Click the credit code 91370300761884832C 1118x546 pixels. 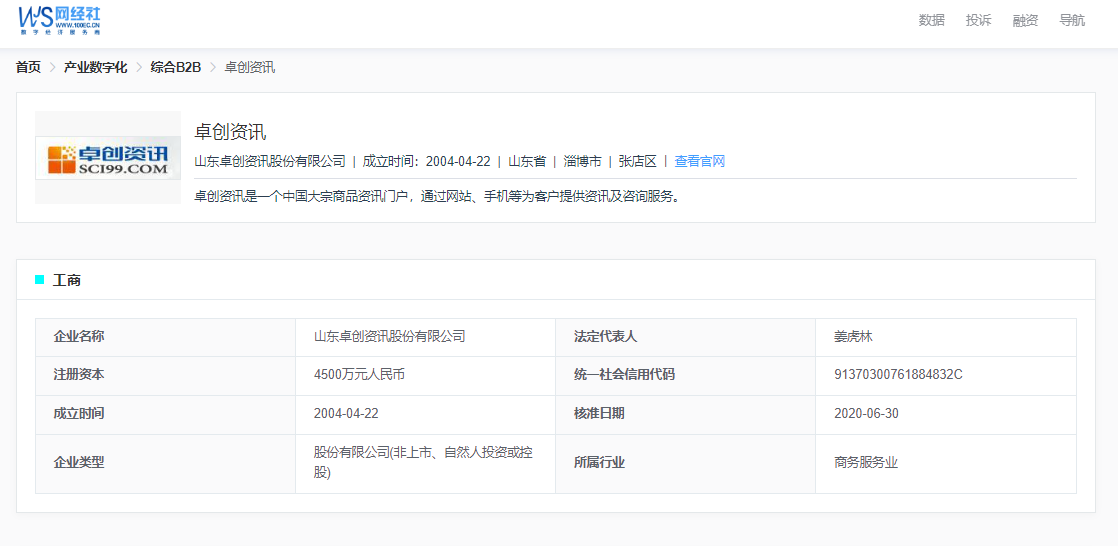coord(897,375)
